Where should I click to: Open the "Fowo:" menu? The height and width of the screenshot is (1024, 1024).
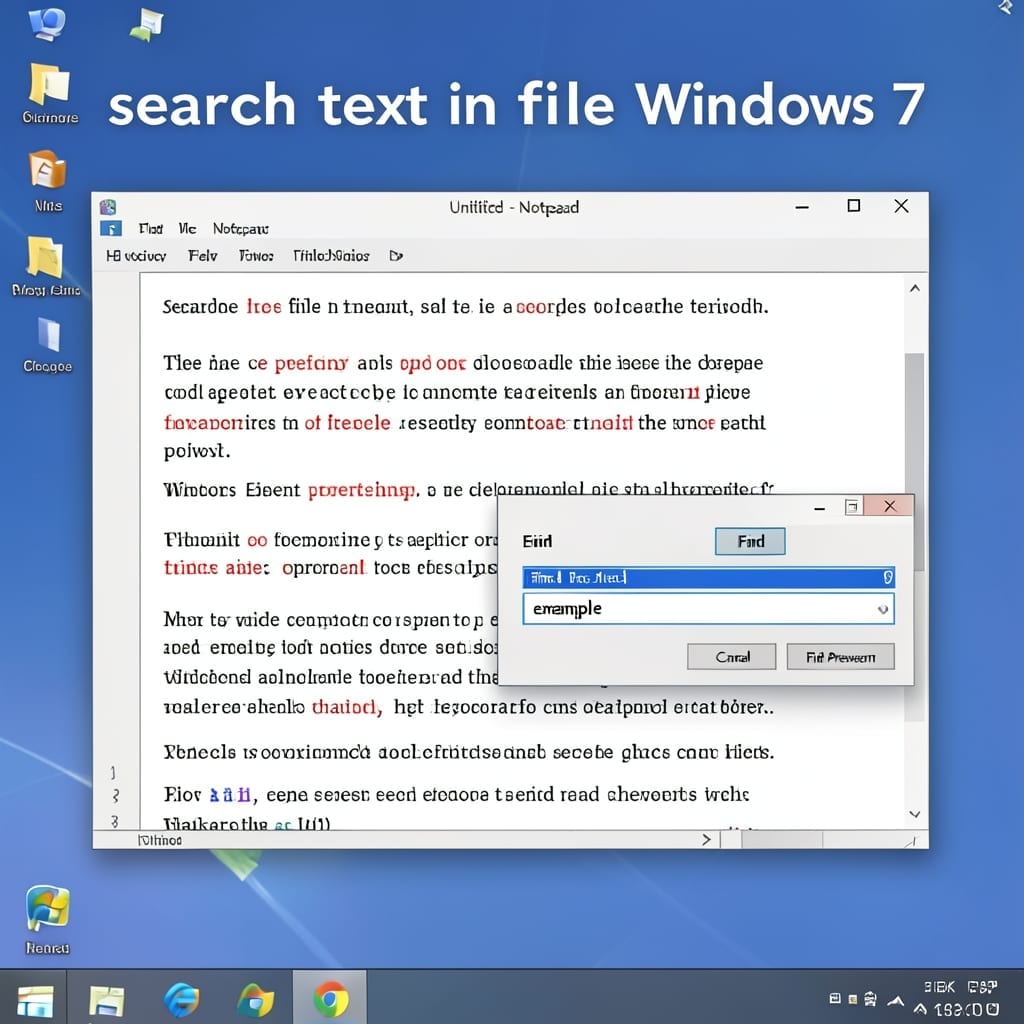coord(256,256)
